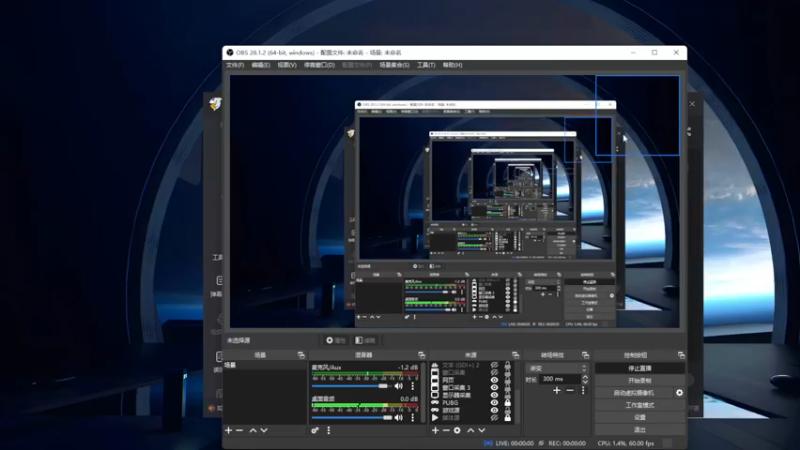This screenshot has width=800, height=450.
Task: Unlock the 媒体源 source
Action: (x=508, y=418)
